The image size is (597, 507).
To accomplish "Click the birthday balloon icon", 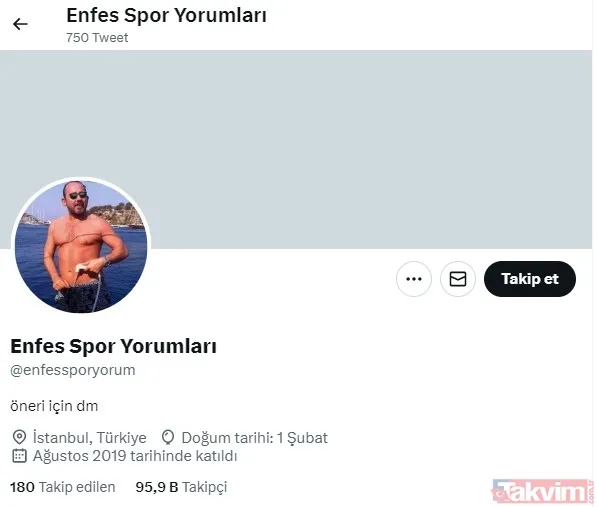I will 168,438.
